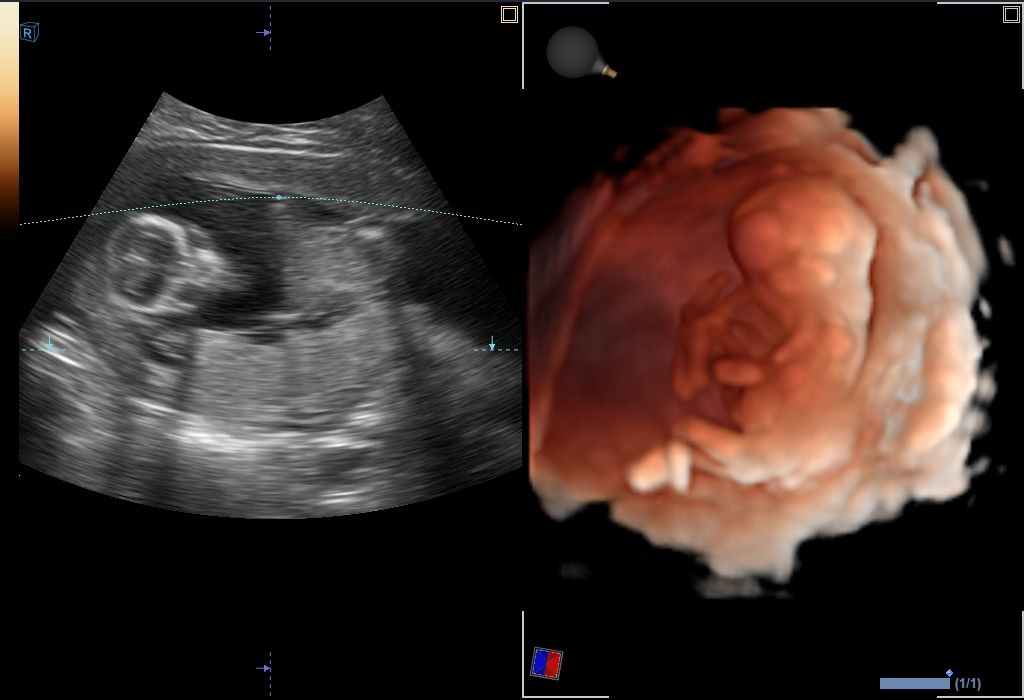Image resolution: width=1024 pixels, height=700 pixels.
Task: Select the cyan control point on curved line
Action: [279, 197]
